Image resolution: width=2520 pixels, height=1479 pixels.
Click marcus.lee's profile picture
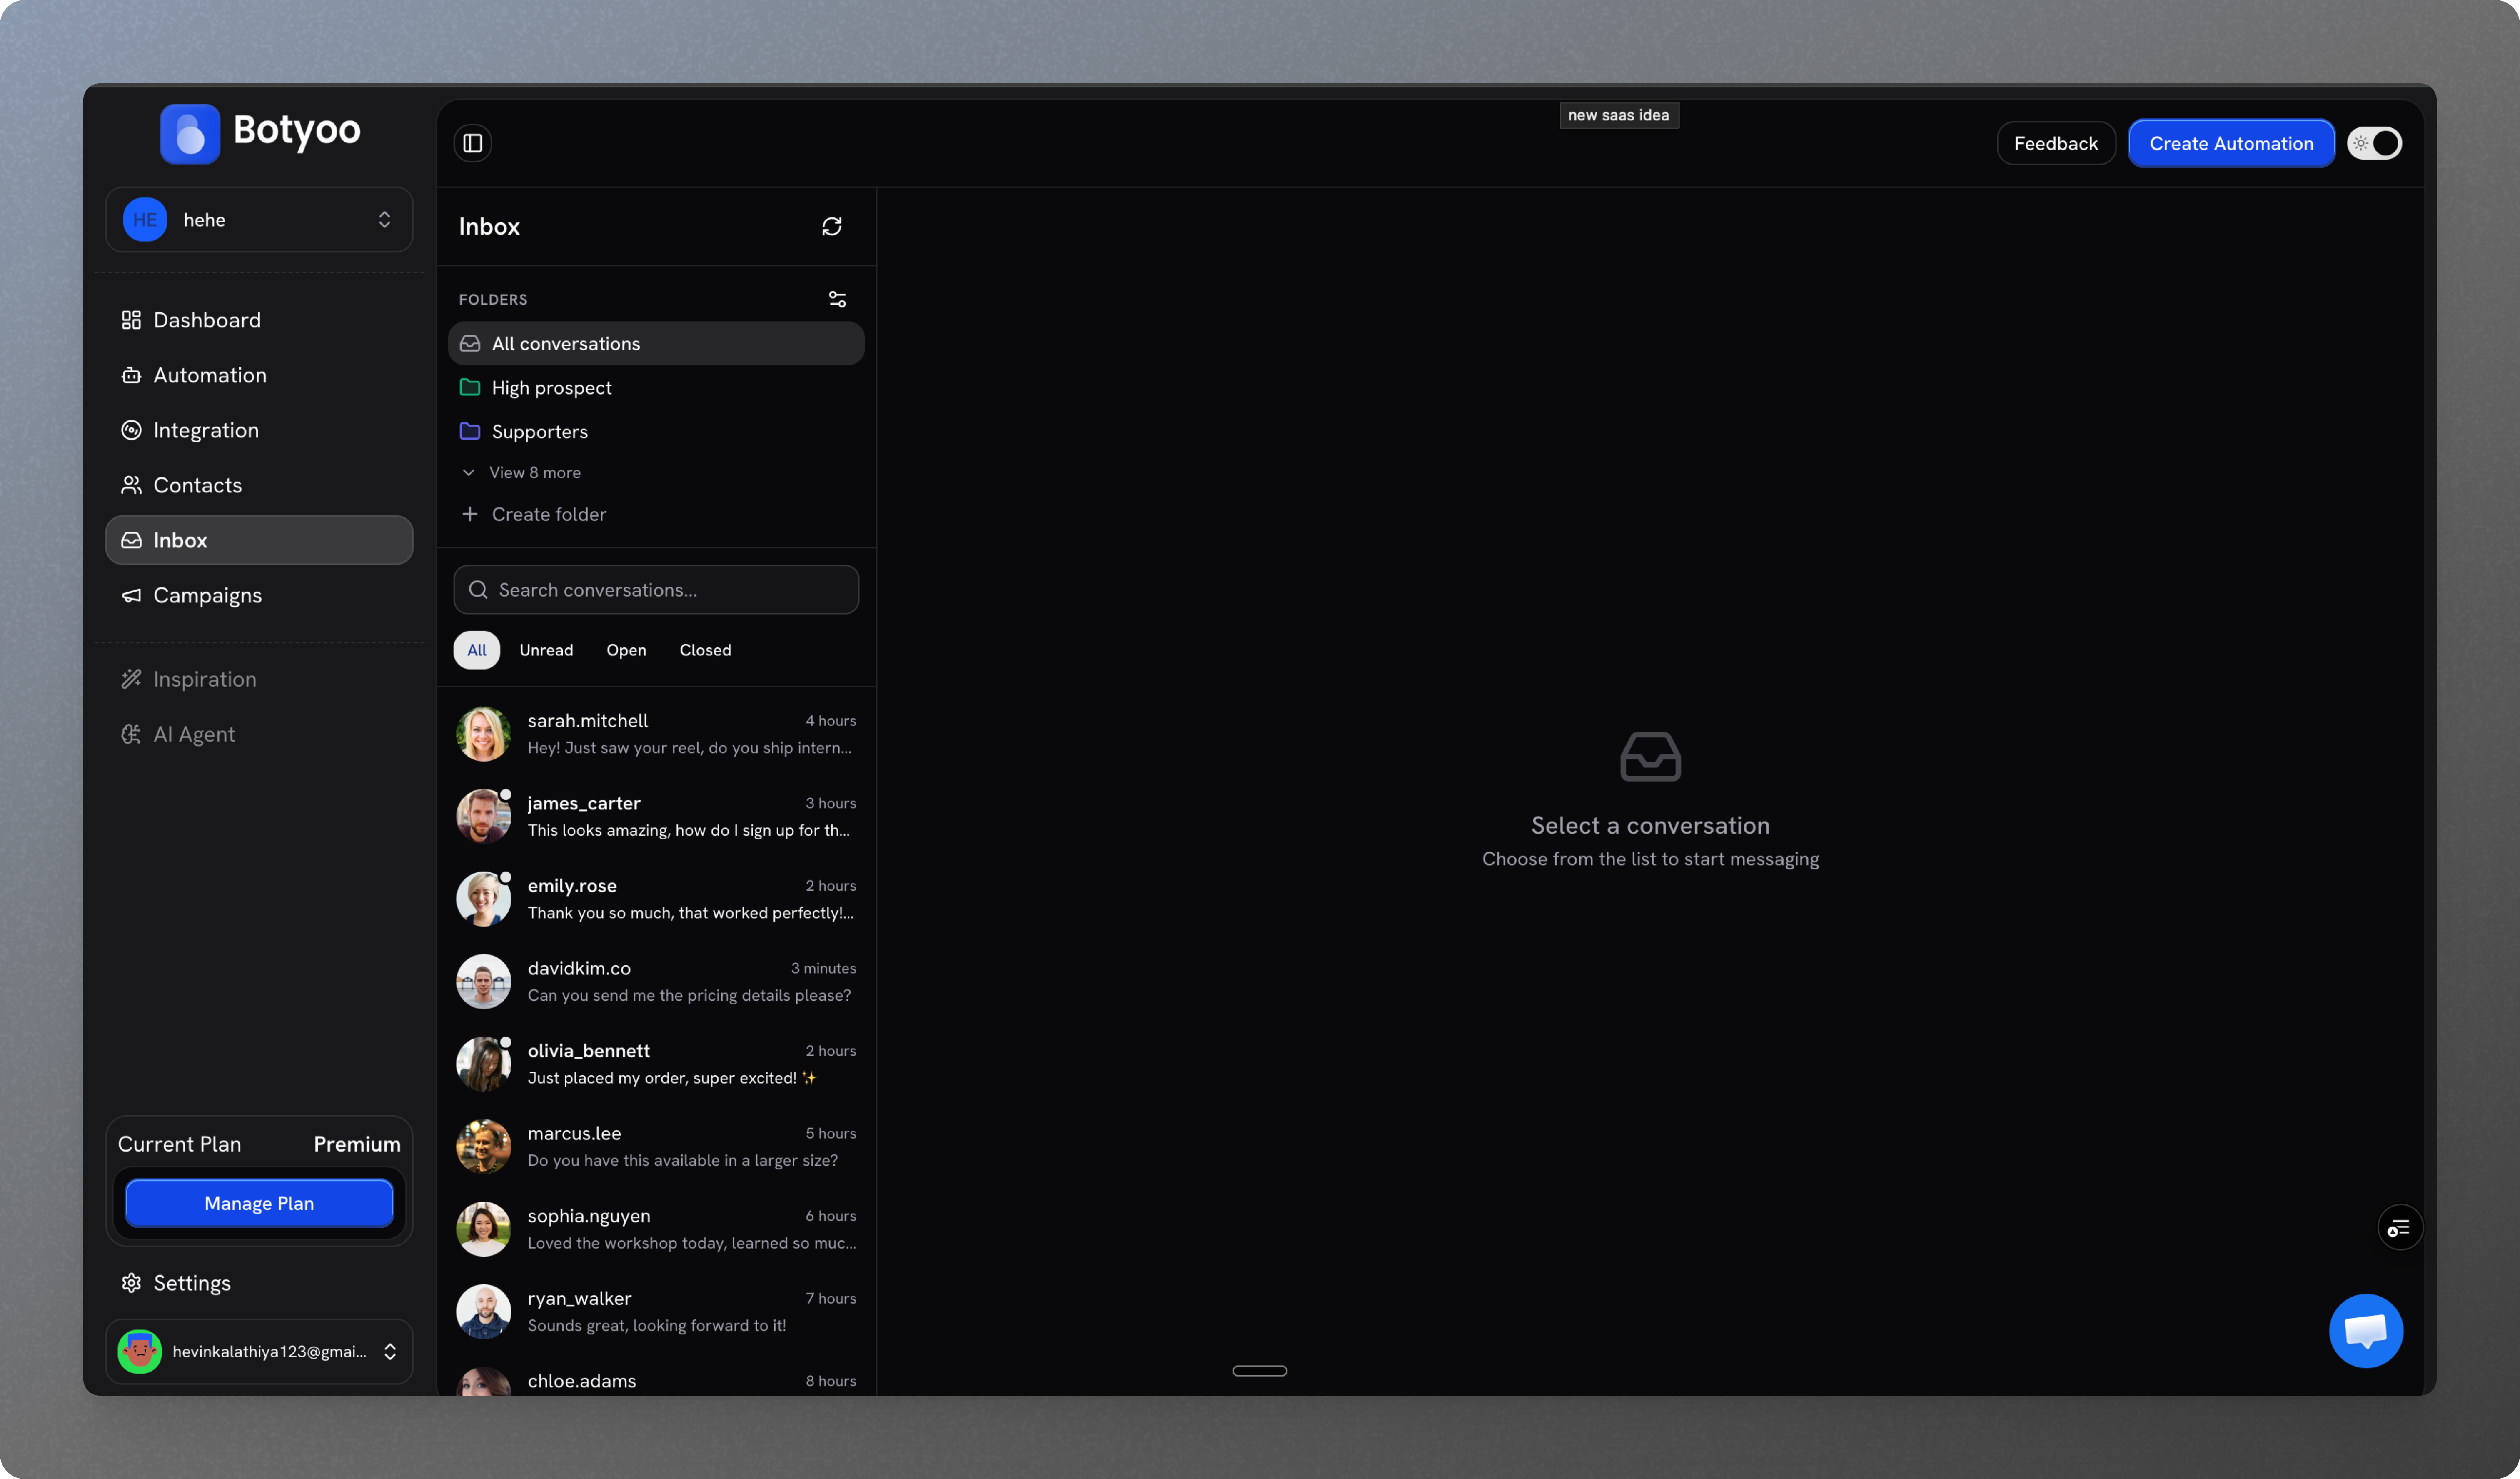(x=484, y=1146)
